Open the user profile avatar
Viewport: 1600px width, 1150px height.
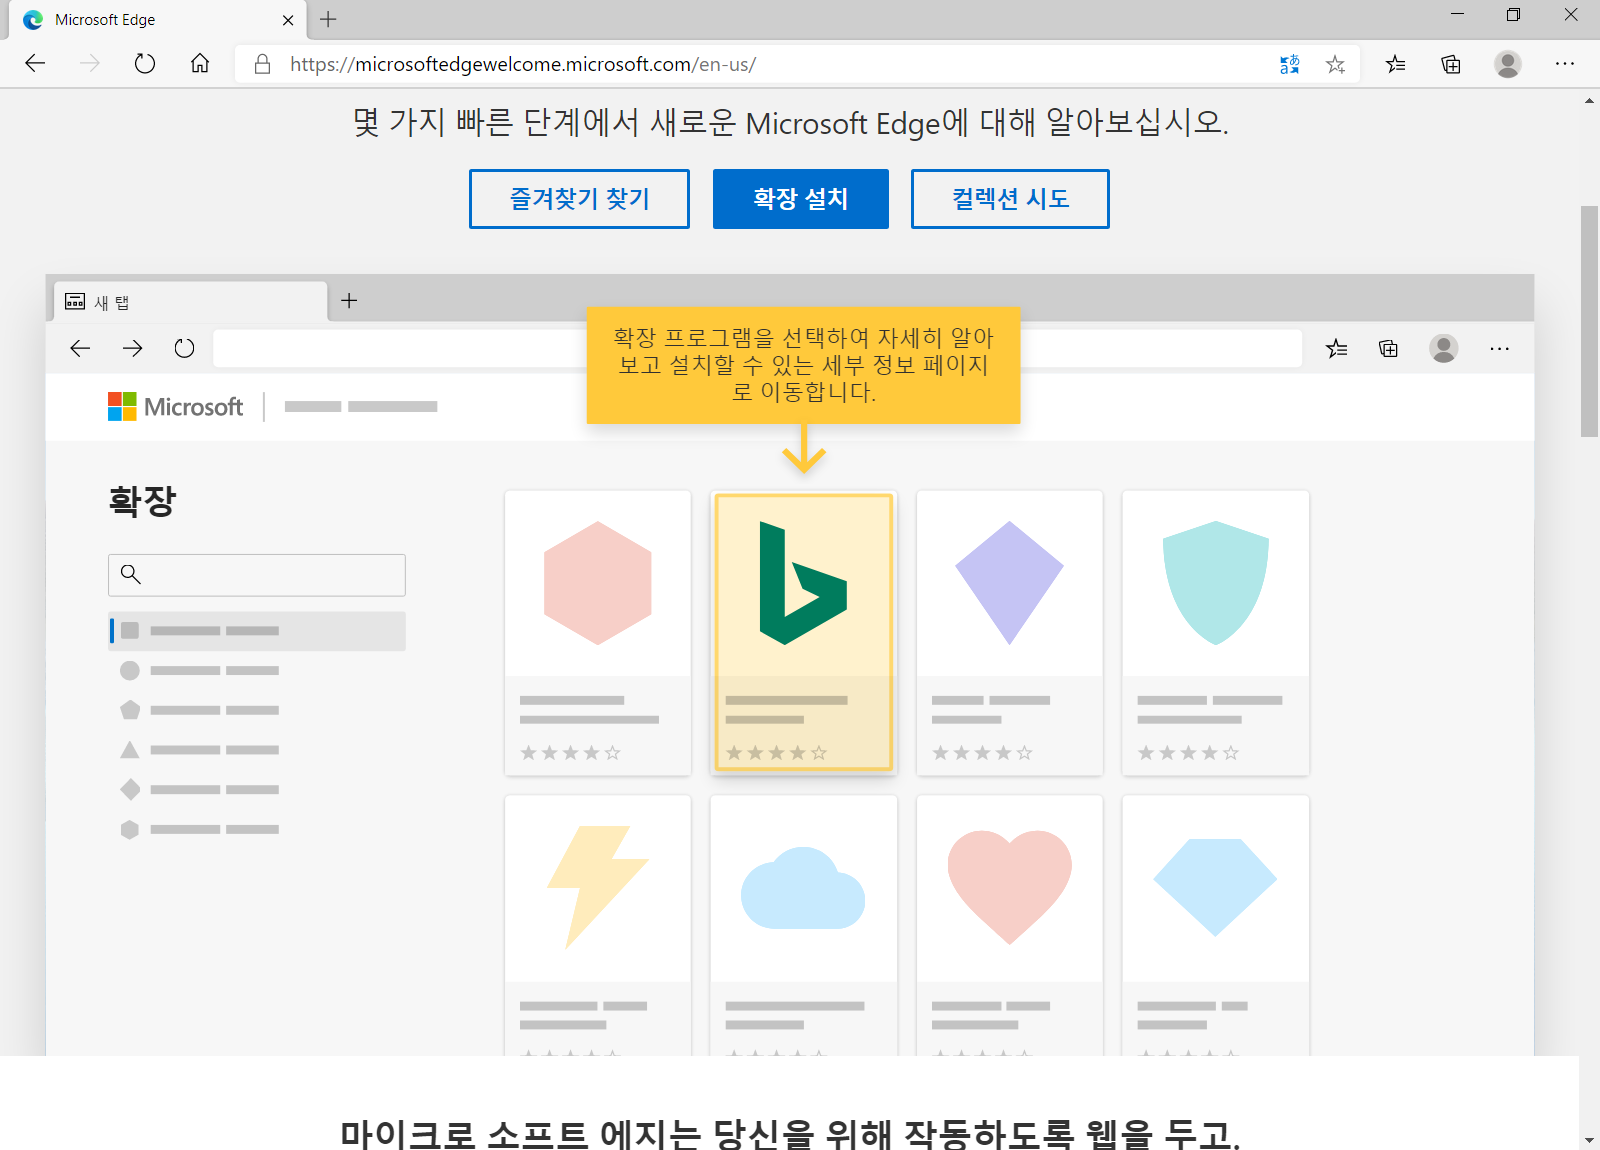(1508, 64)
